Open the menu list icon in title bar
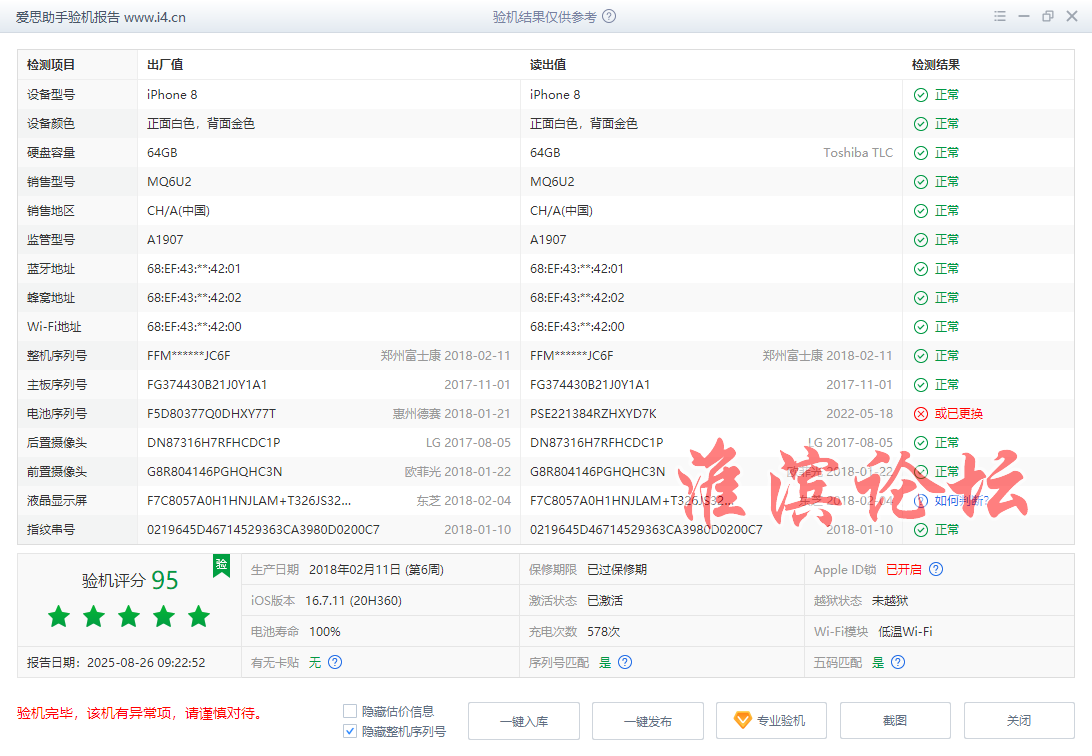Viewport: 1092px width, 756px height. [999, 16]
